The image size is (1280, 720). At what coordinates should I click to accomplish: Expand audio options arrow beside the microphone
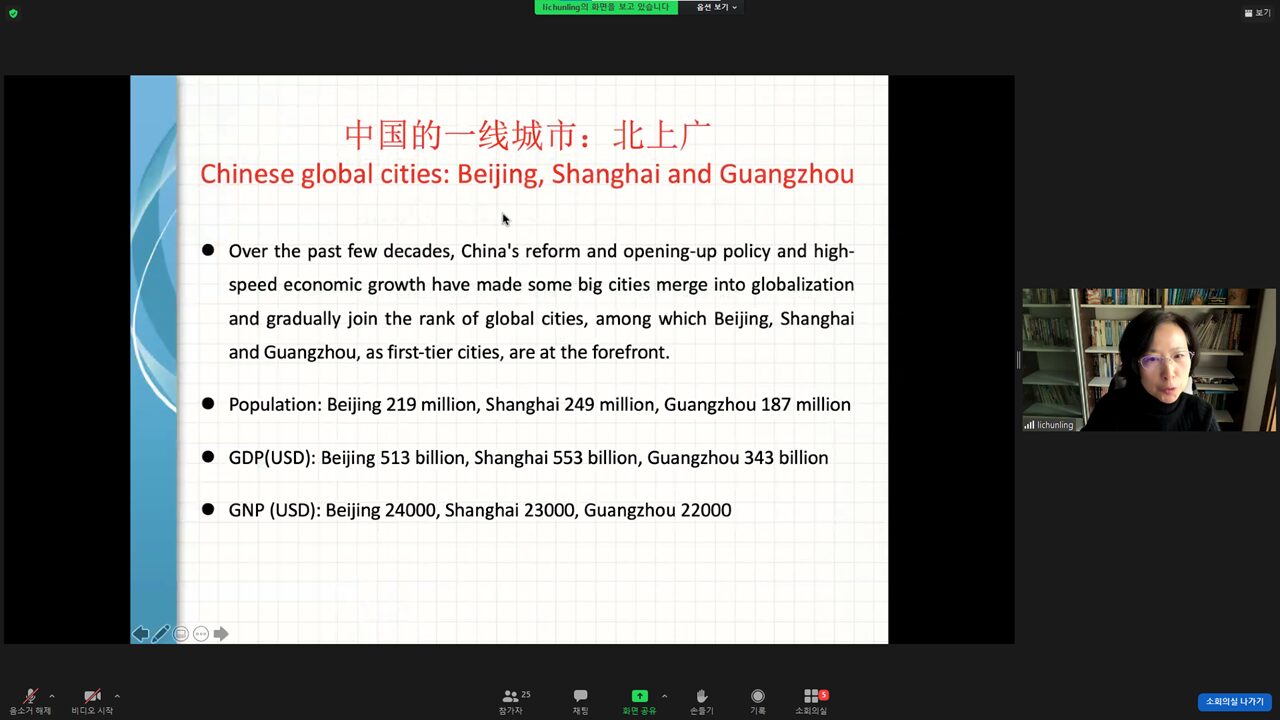52,696
